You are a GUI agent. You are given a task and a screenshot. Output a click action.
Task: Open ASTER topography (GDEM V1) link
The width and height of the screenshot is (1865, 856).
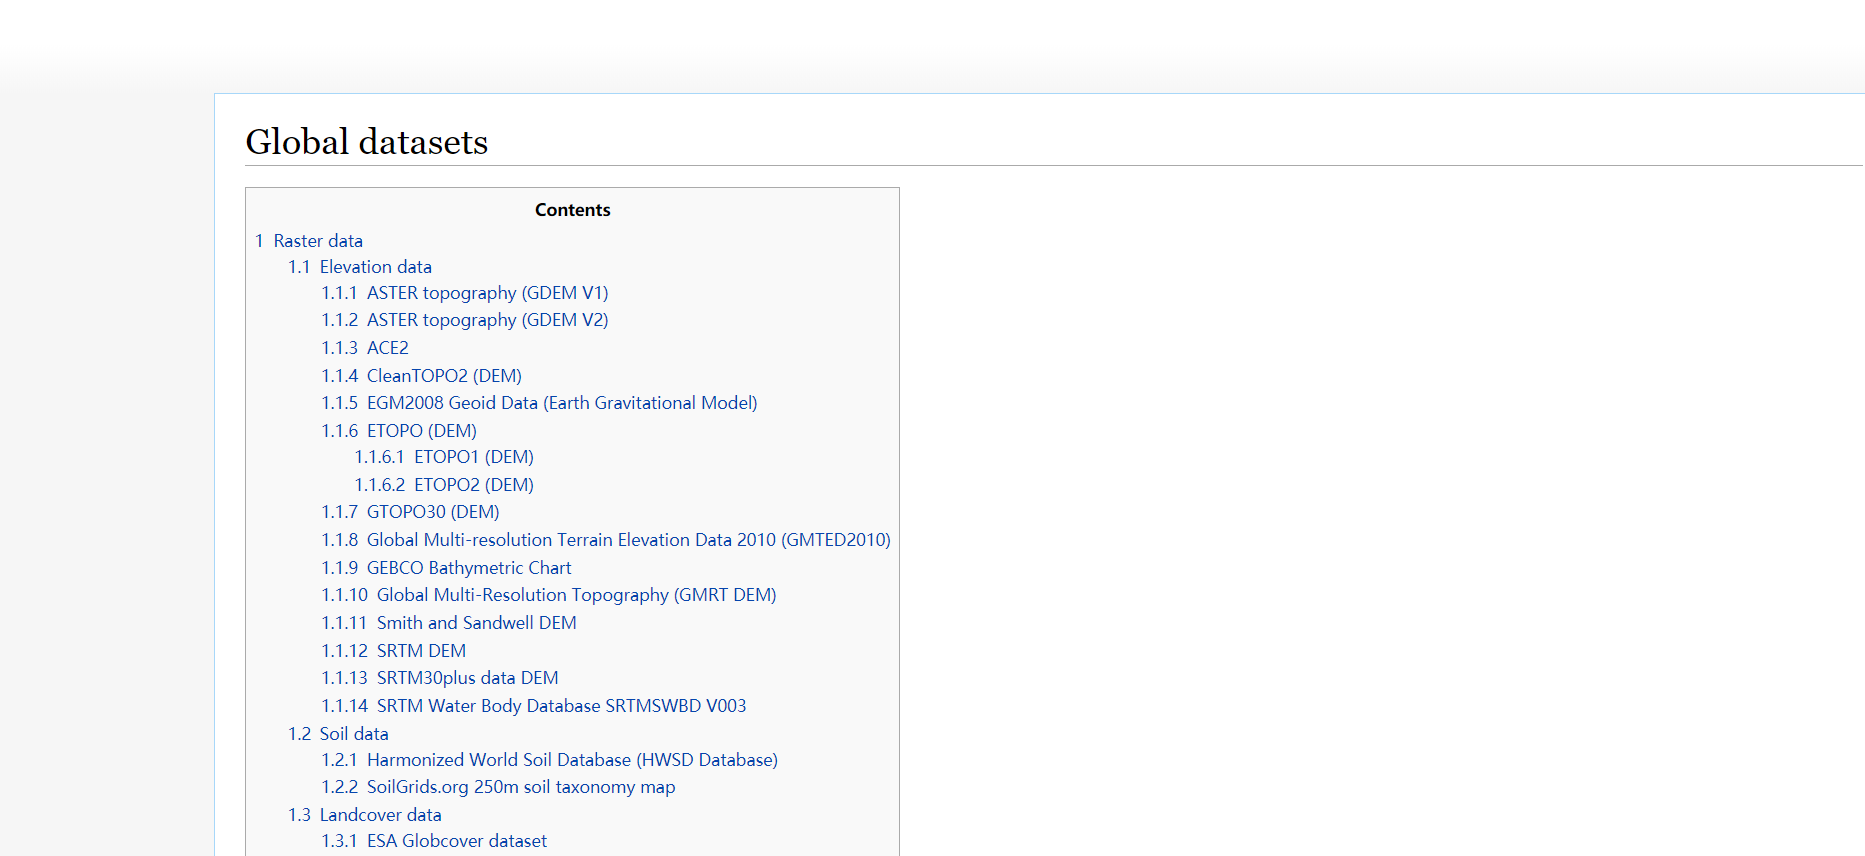coord(487,293)
